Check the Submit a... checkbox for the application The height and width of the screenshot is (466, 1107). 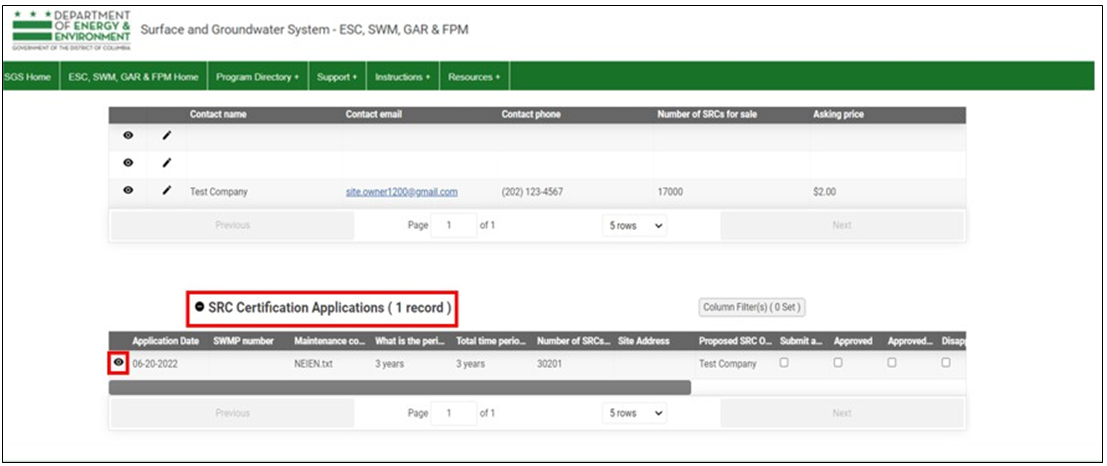pos(784,363)
